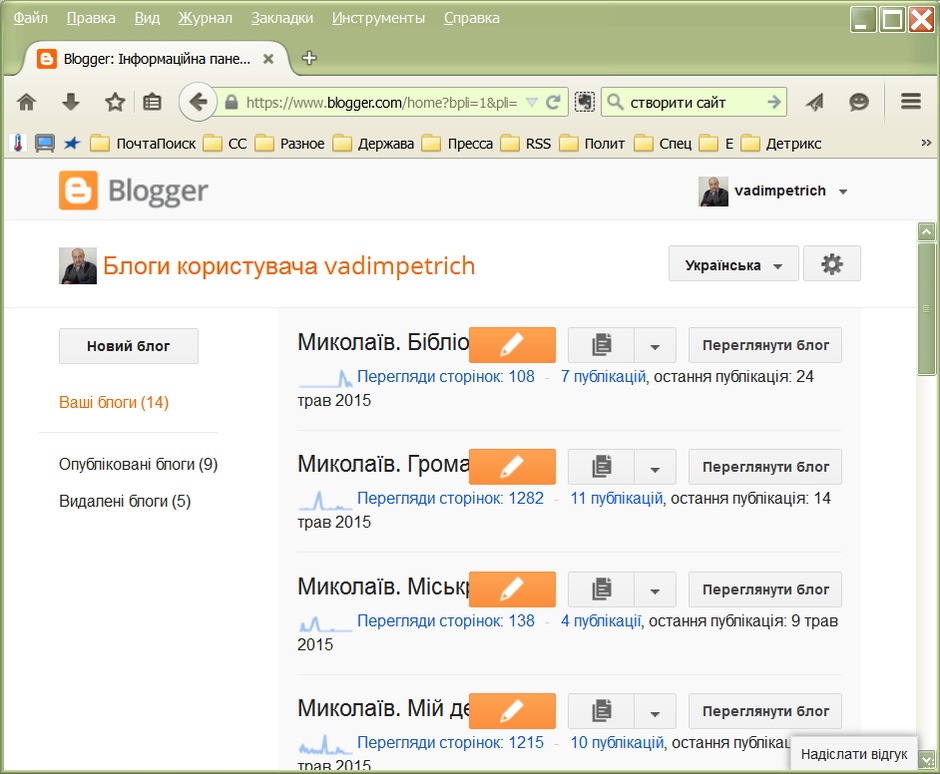Screen dimensions: 940x774
Task: Open the new tab plus button
Action: (x=309, y=58)
